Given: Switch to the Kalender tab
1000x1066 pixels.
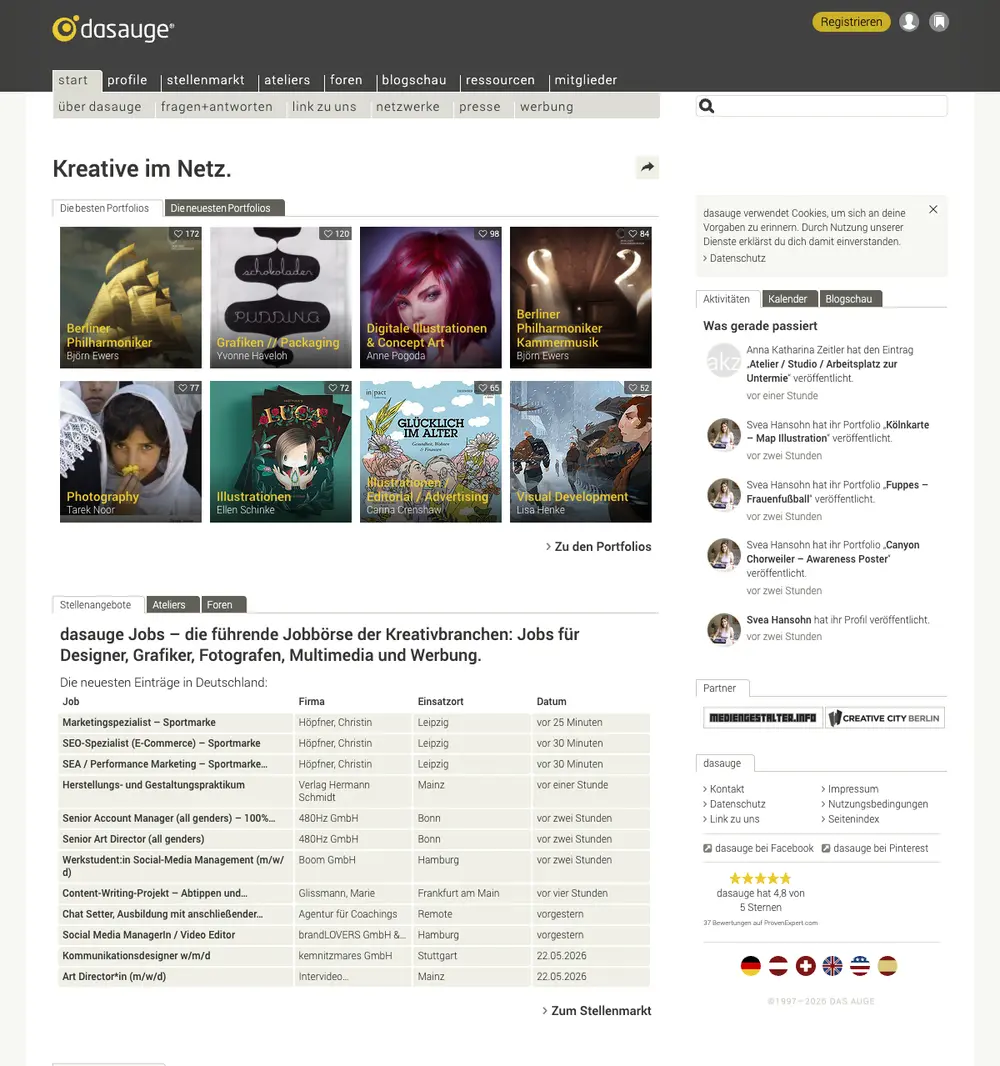Looking at the screenshot, I should (790, 299).
